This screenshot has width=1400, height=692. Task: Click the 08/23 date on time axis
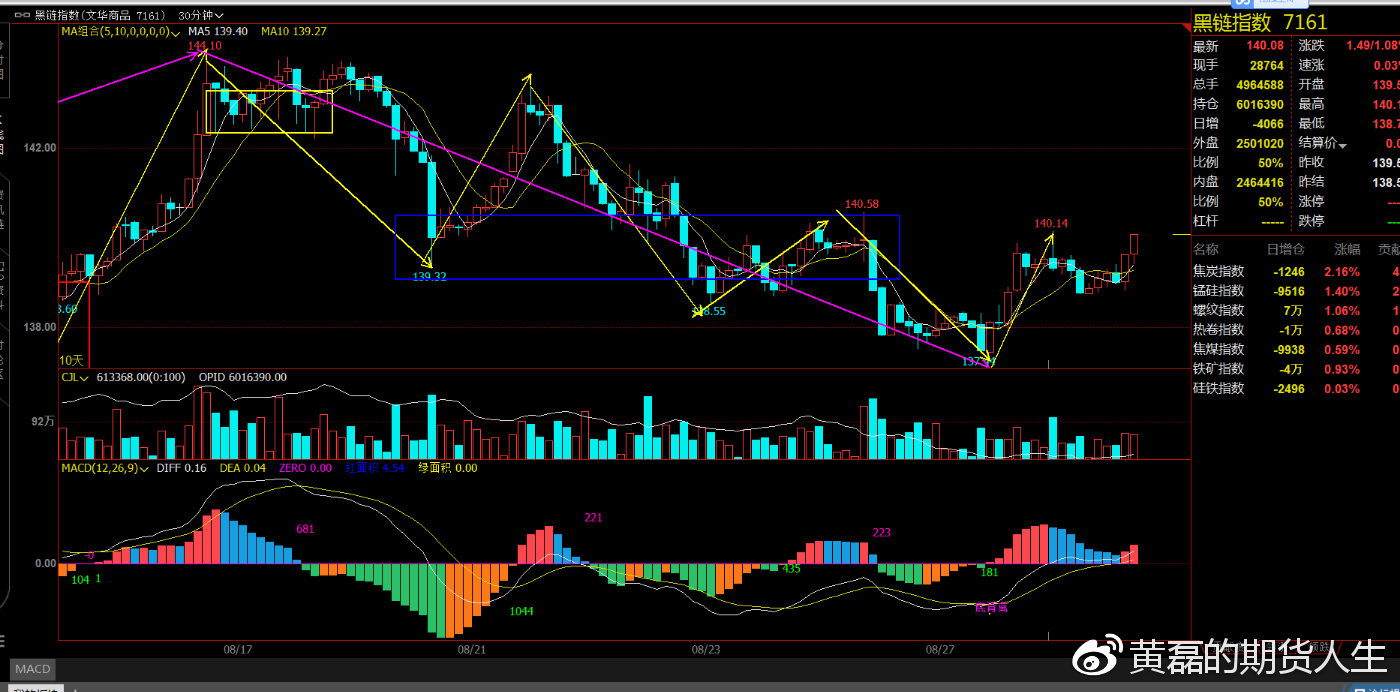click(706, 649)
